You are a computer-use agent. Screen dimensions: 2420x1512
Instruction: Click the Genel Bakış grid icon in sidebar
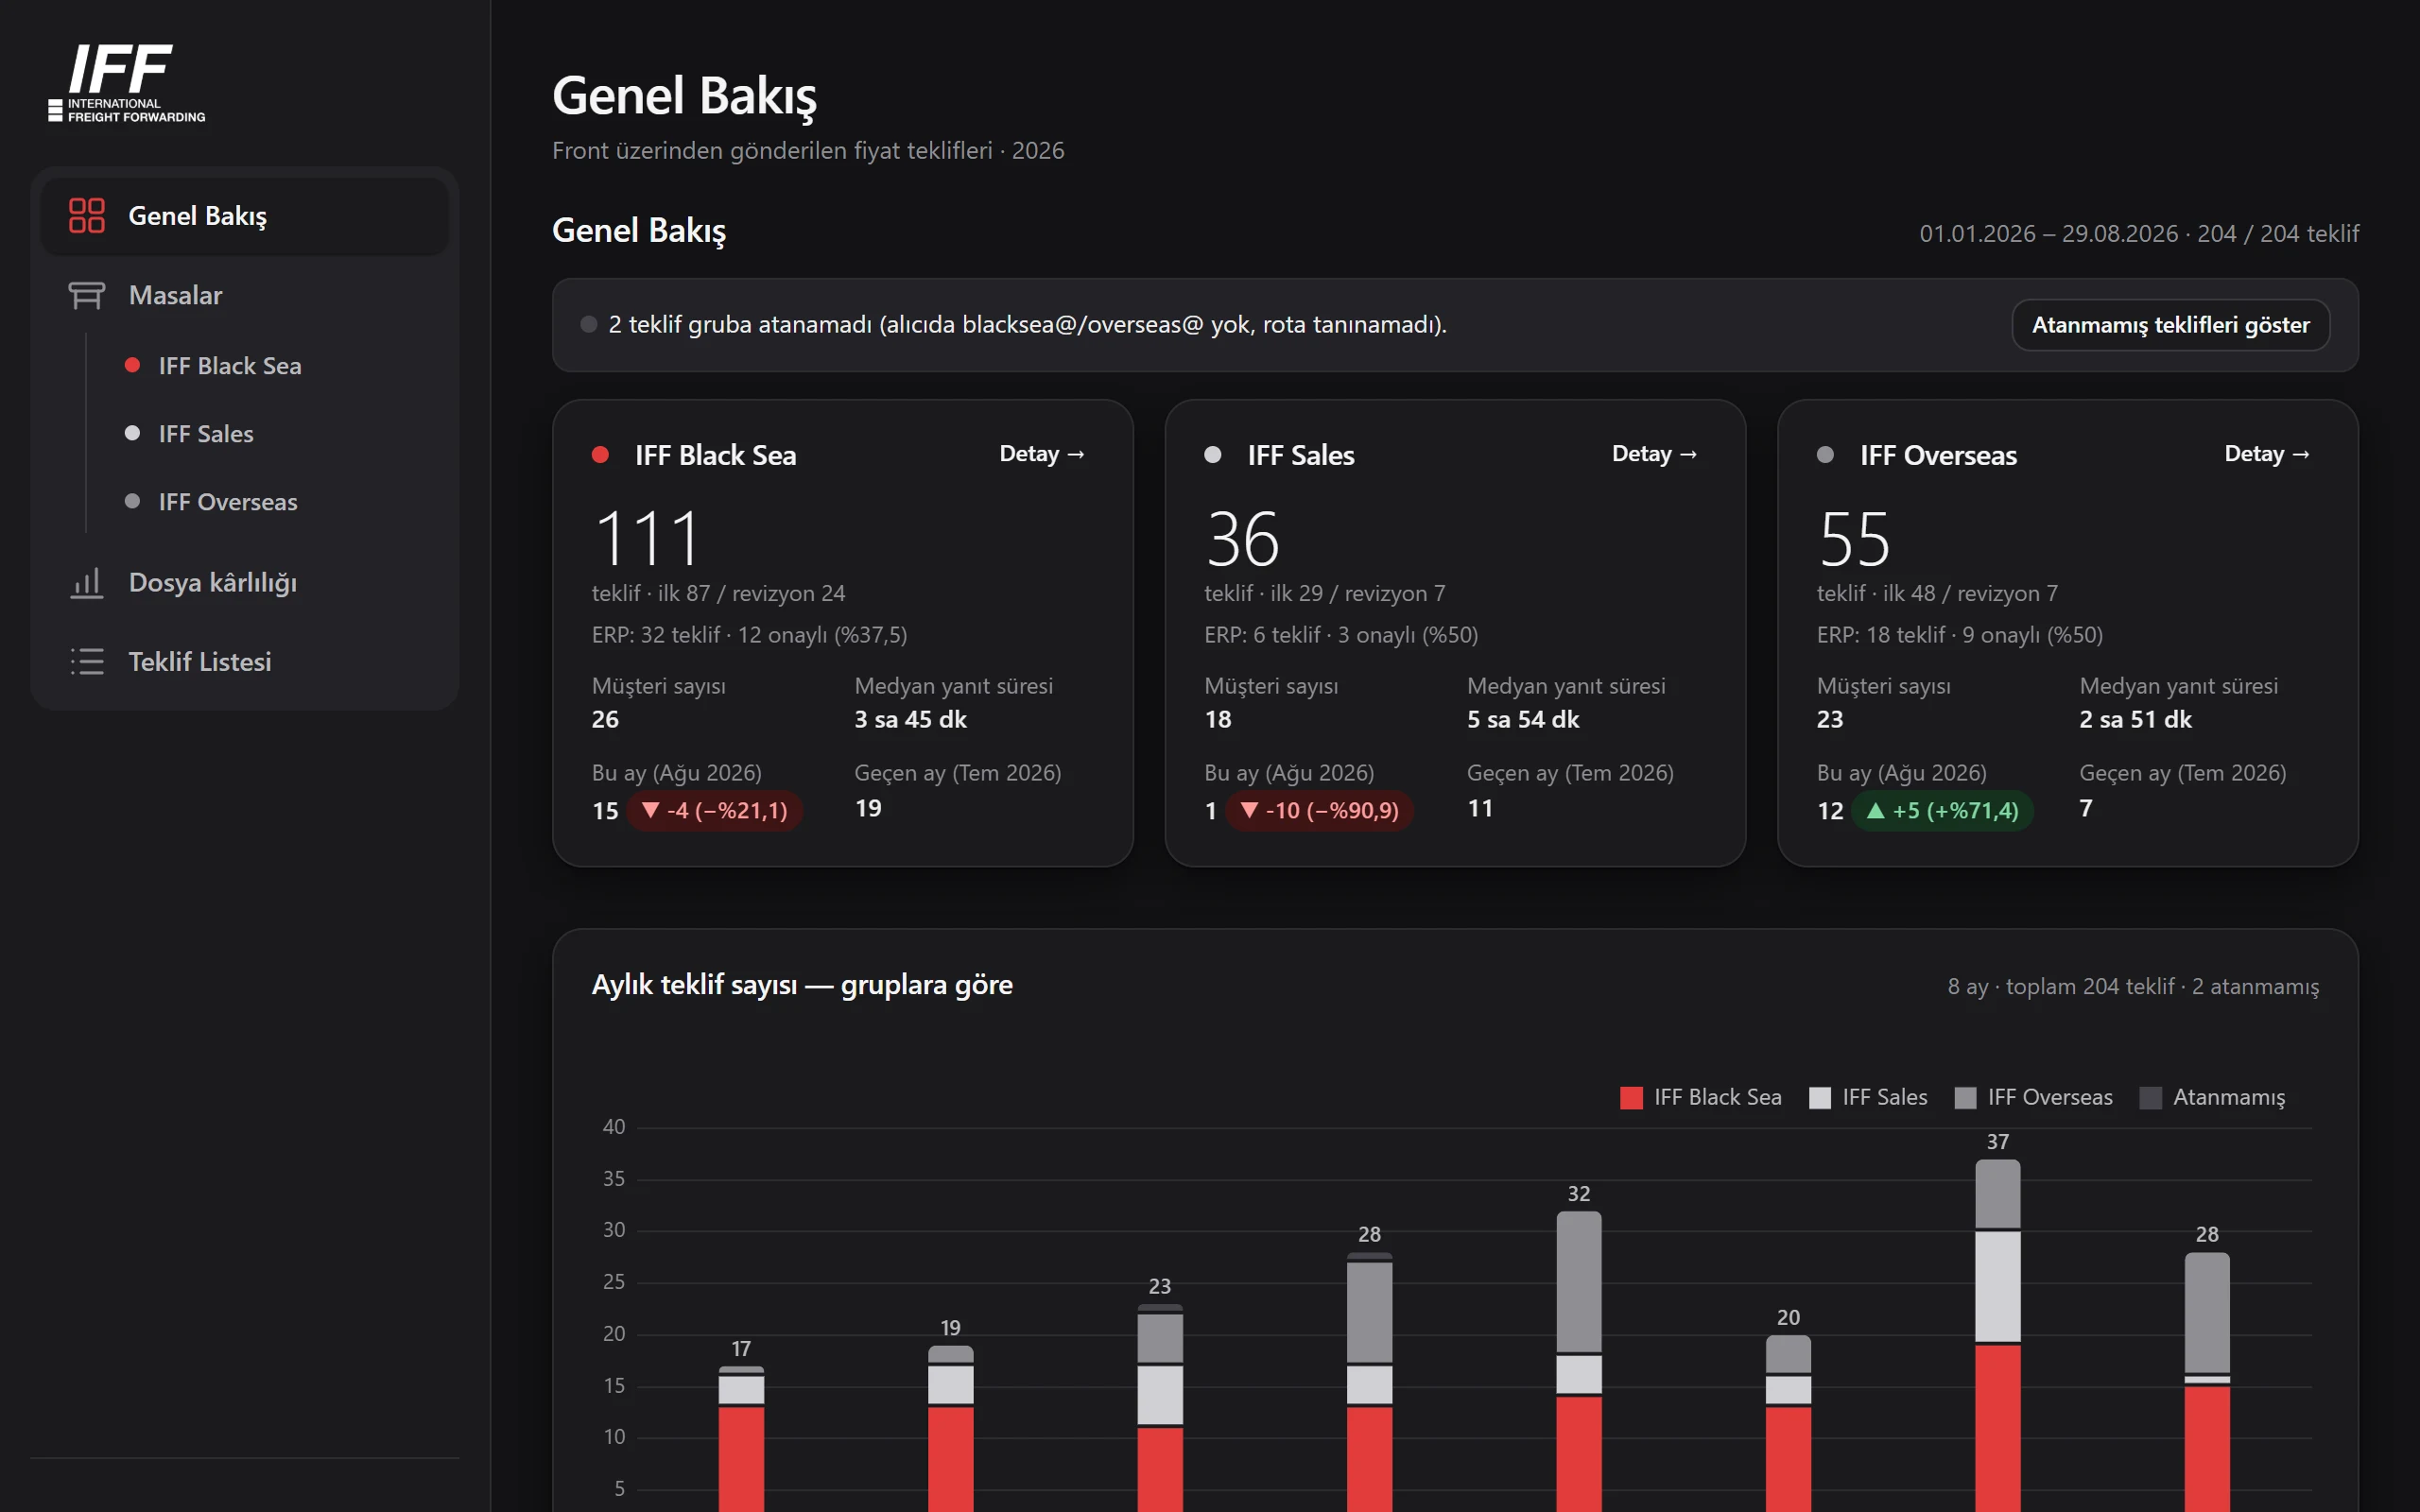[x=87, y=215]
